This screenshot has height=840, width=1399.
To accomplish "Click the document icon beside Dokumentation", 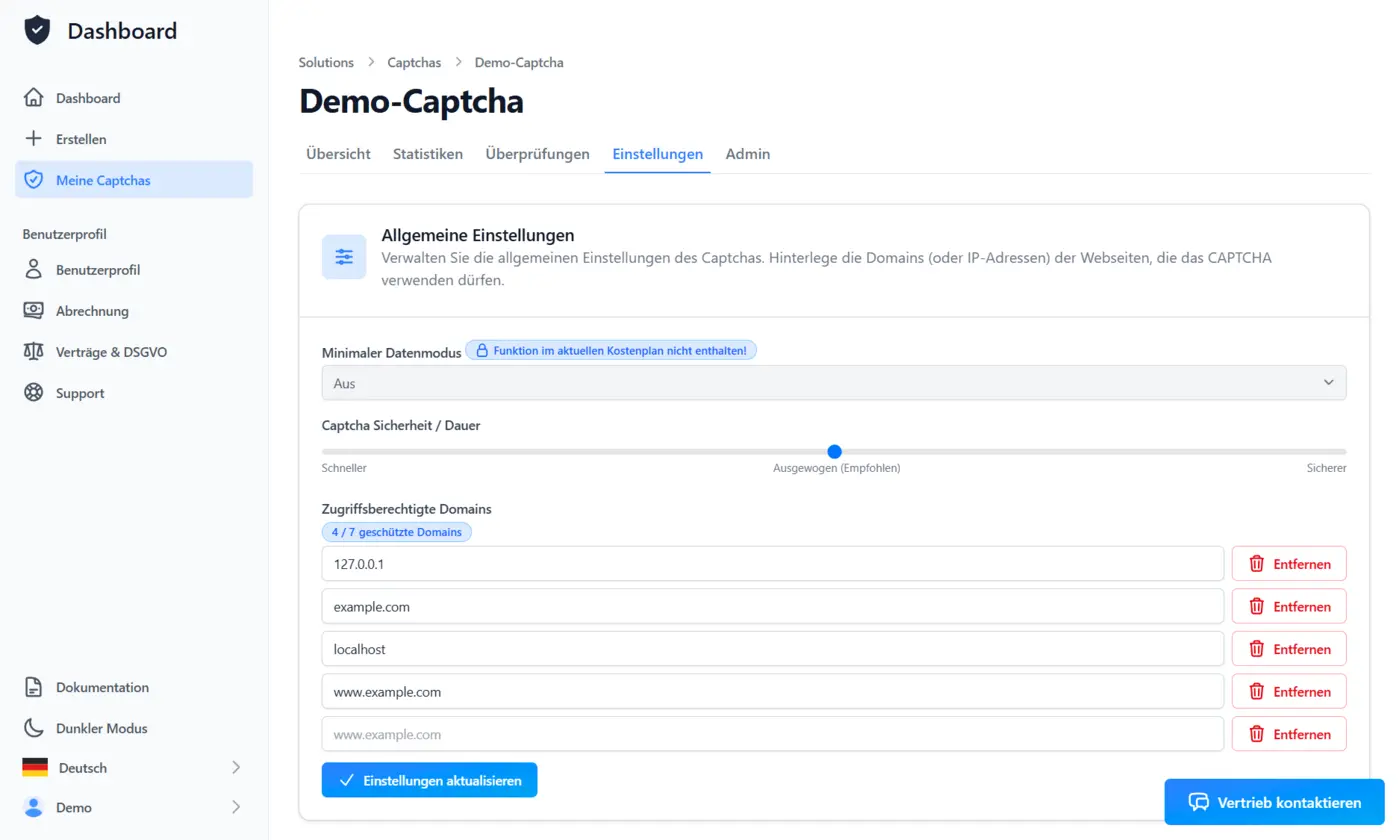I will 34,687.
